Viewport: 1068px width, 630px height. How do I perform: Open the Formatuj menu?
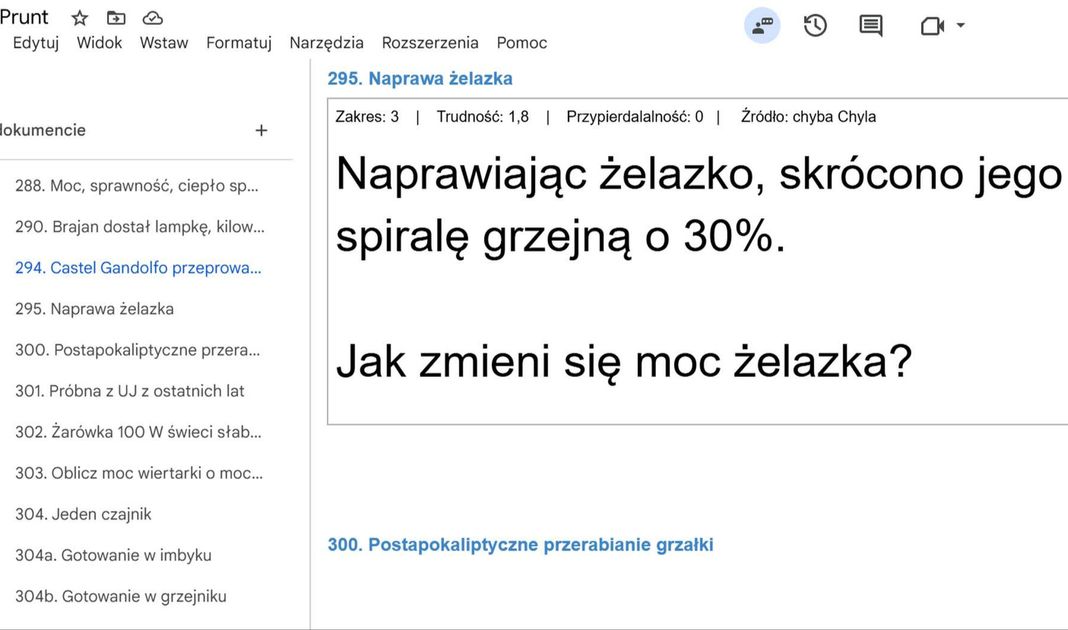click(x=238, y=42)
